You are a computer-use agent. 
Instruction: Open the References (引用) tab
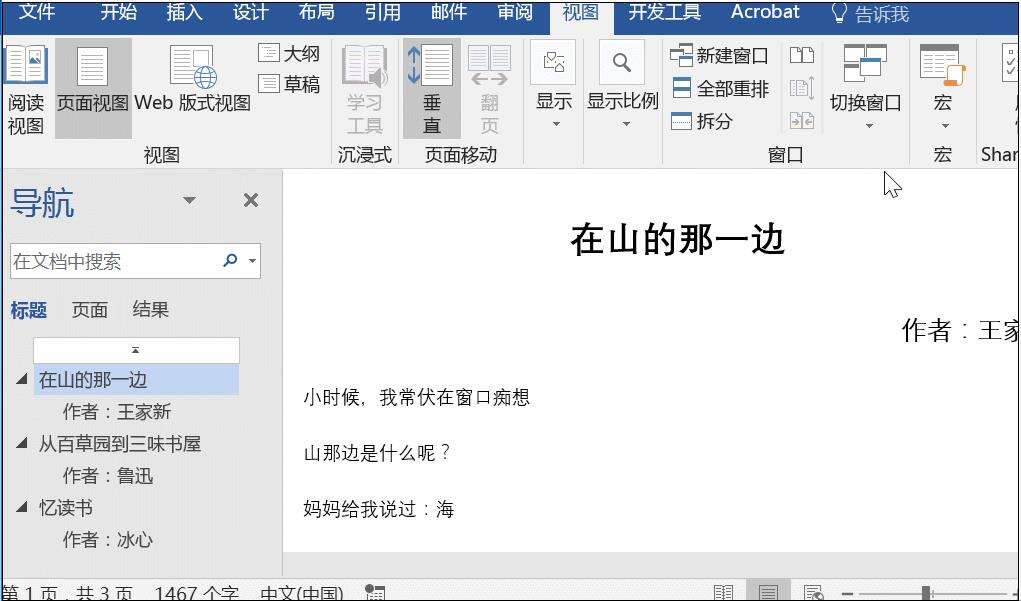pyautogui.click(x=382, y=12)
